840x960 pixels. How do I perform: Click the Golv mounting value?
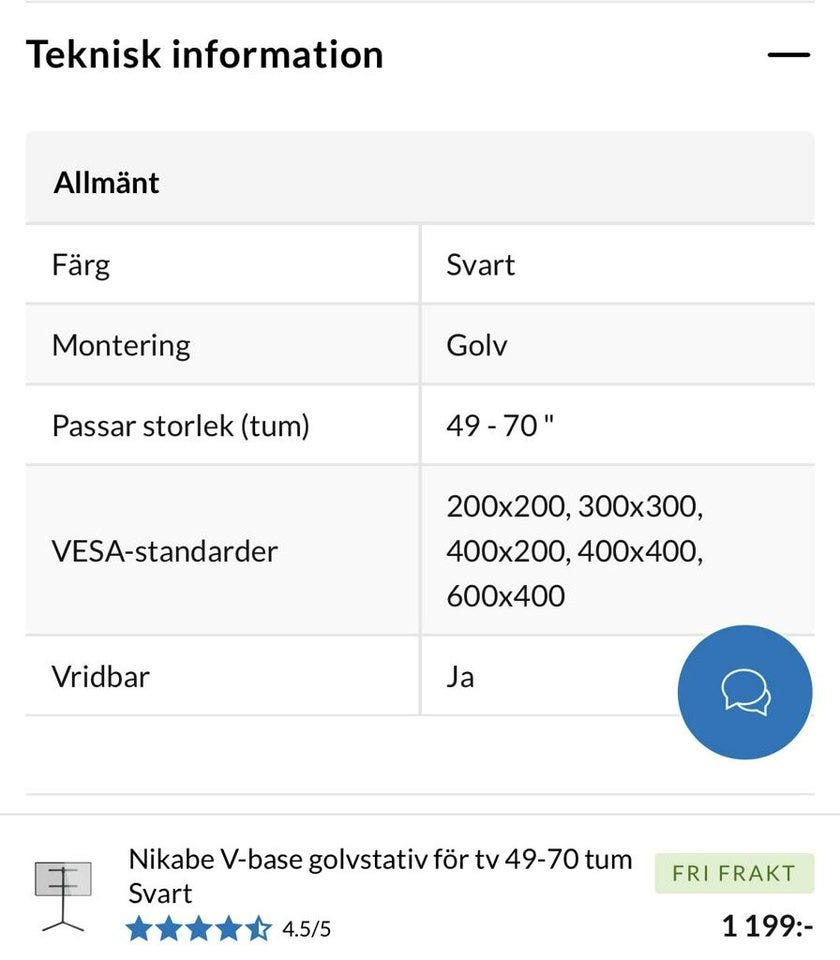(477, 345)
